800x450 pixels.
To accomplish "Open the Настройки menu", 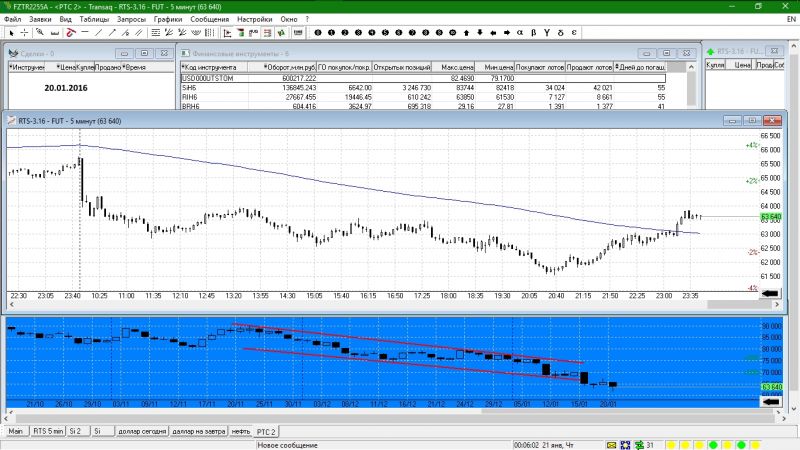I will [255, 19].
